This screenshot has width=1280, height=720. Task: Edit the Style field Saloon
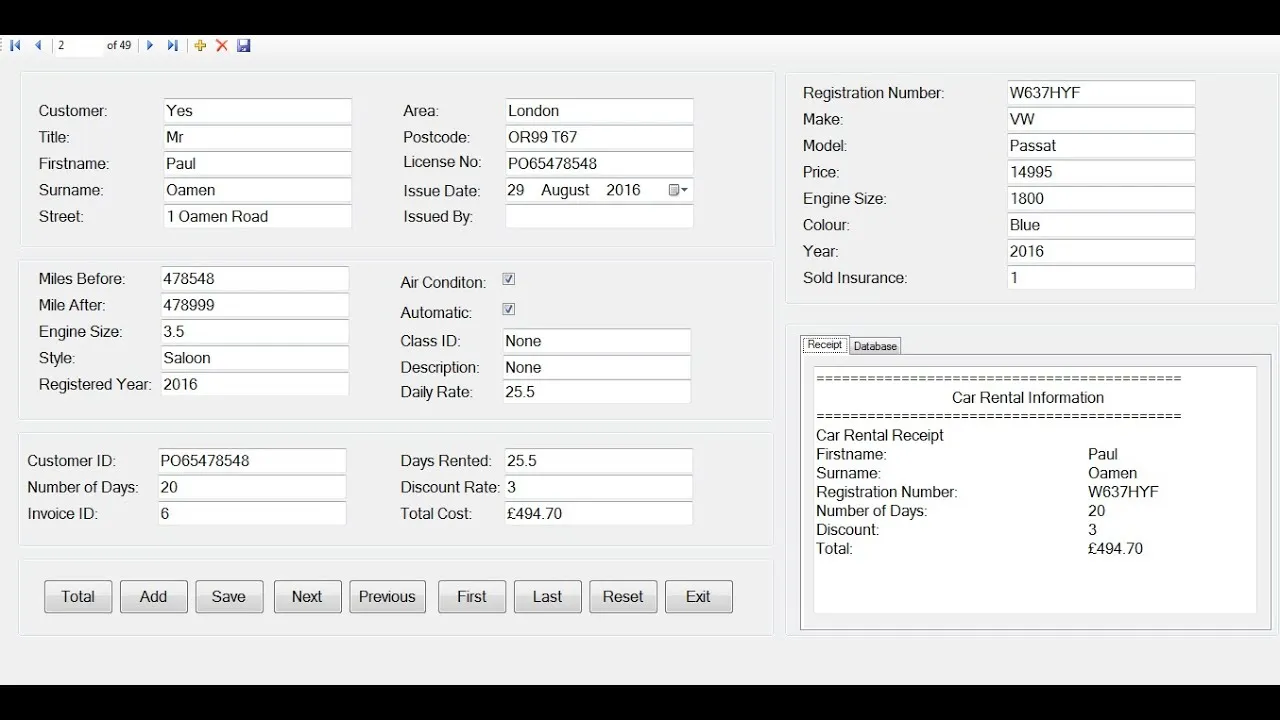tap(255, 358)
